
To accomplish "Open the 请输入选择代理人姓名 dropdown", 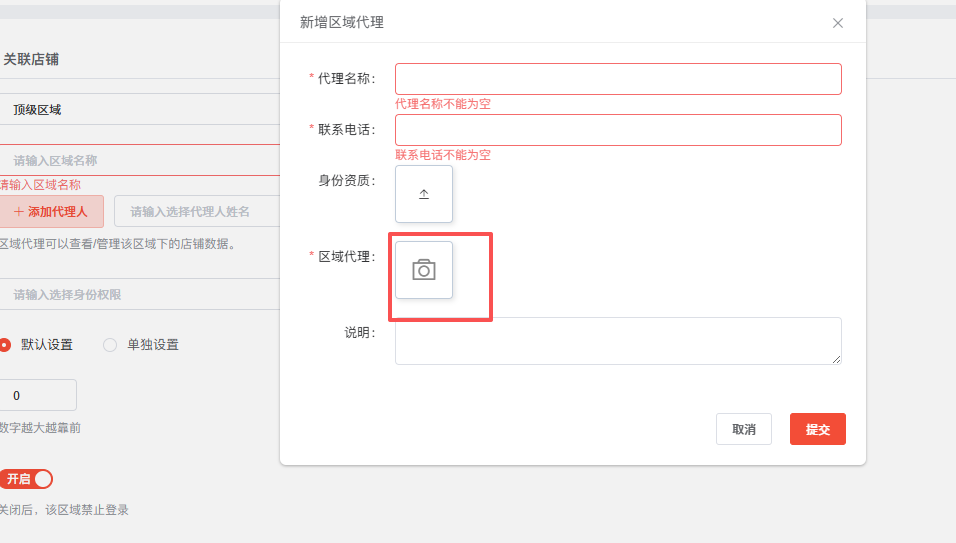I will (x=195, y=212).
